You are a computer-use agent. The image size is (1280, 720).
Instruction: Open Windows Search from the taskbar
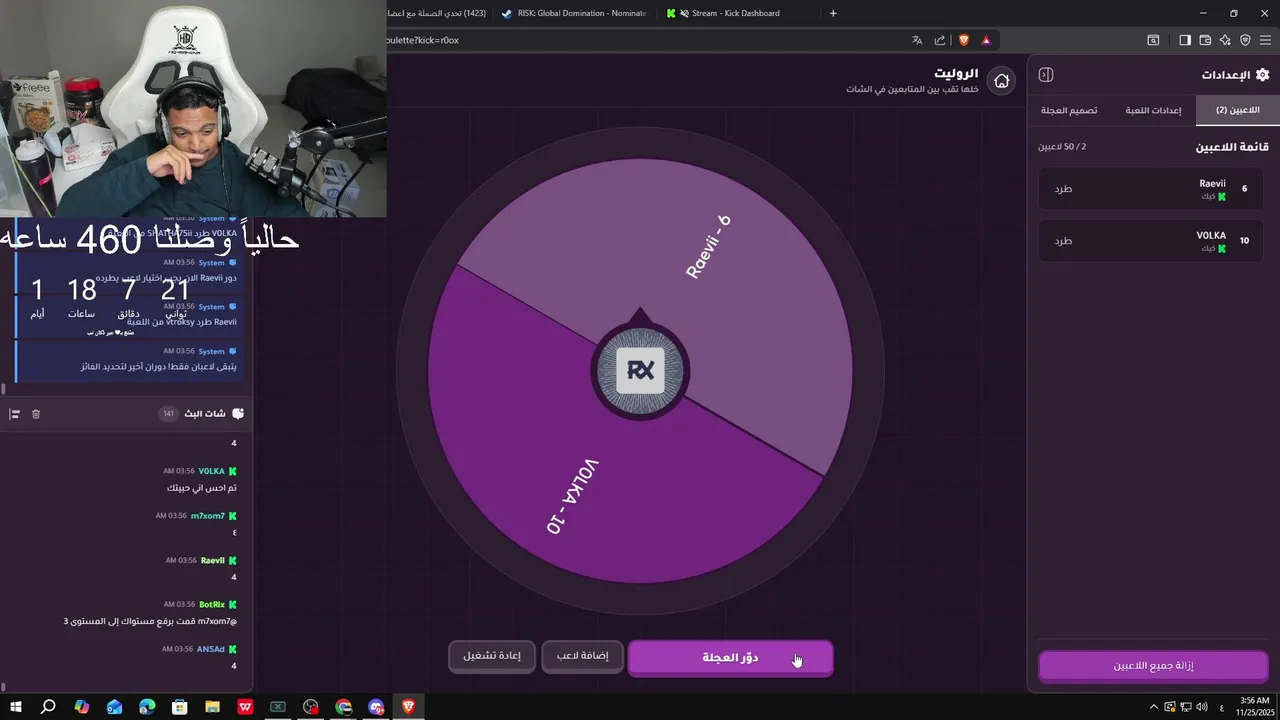(x=48, y=707)
